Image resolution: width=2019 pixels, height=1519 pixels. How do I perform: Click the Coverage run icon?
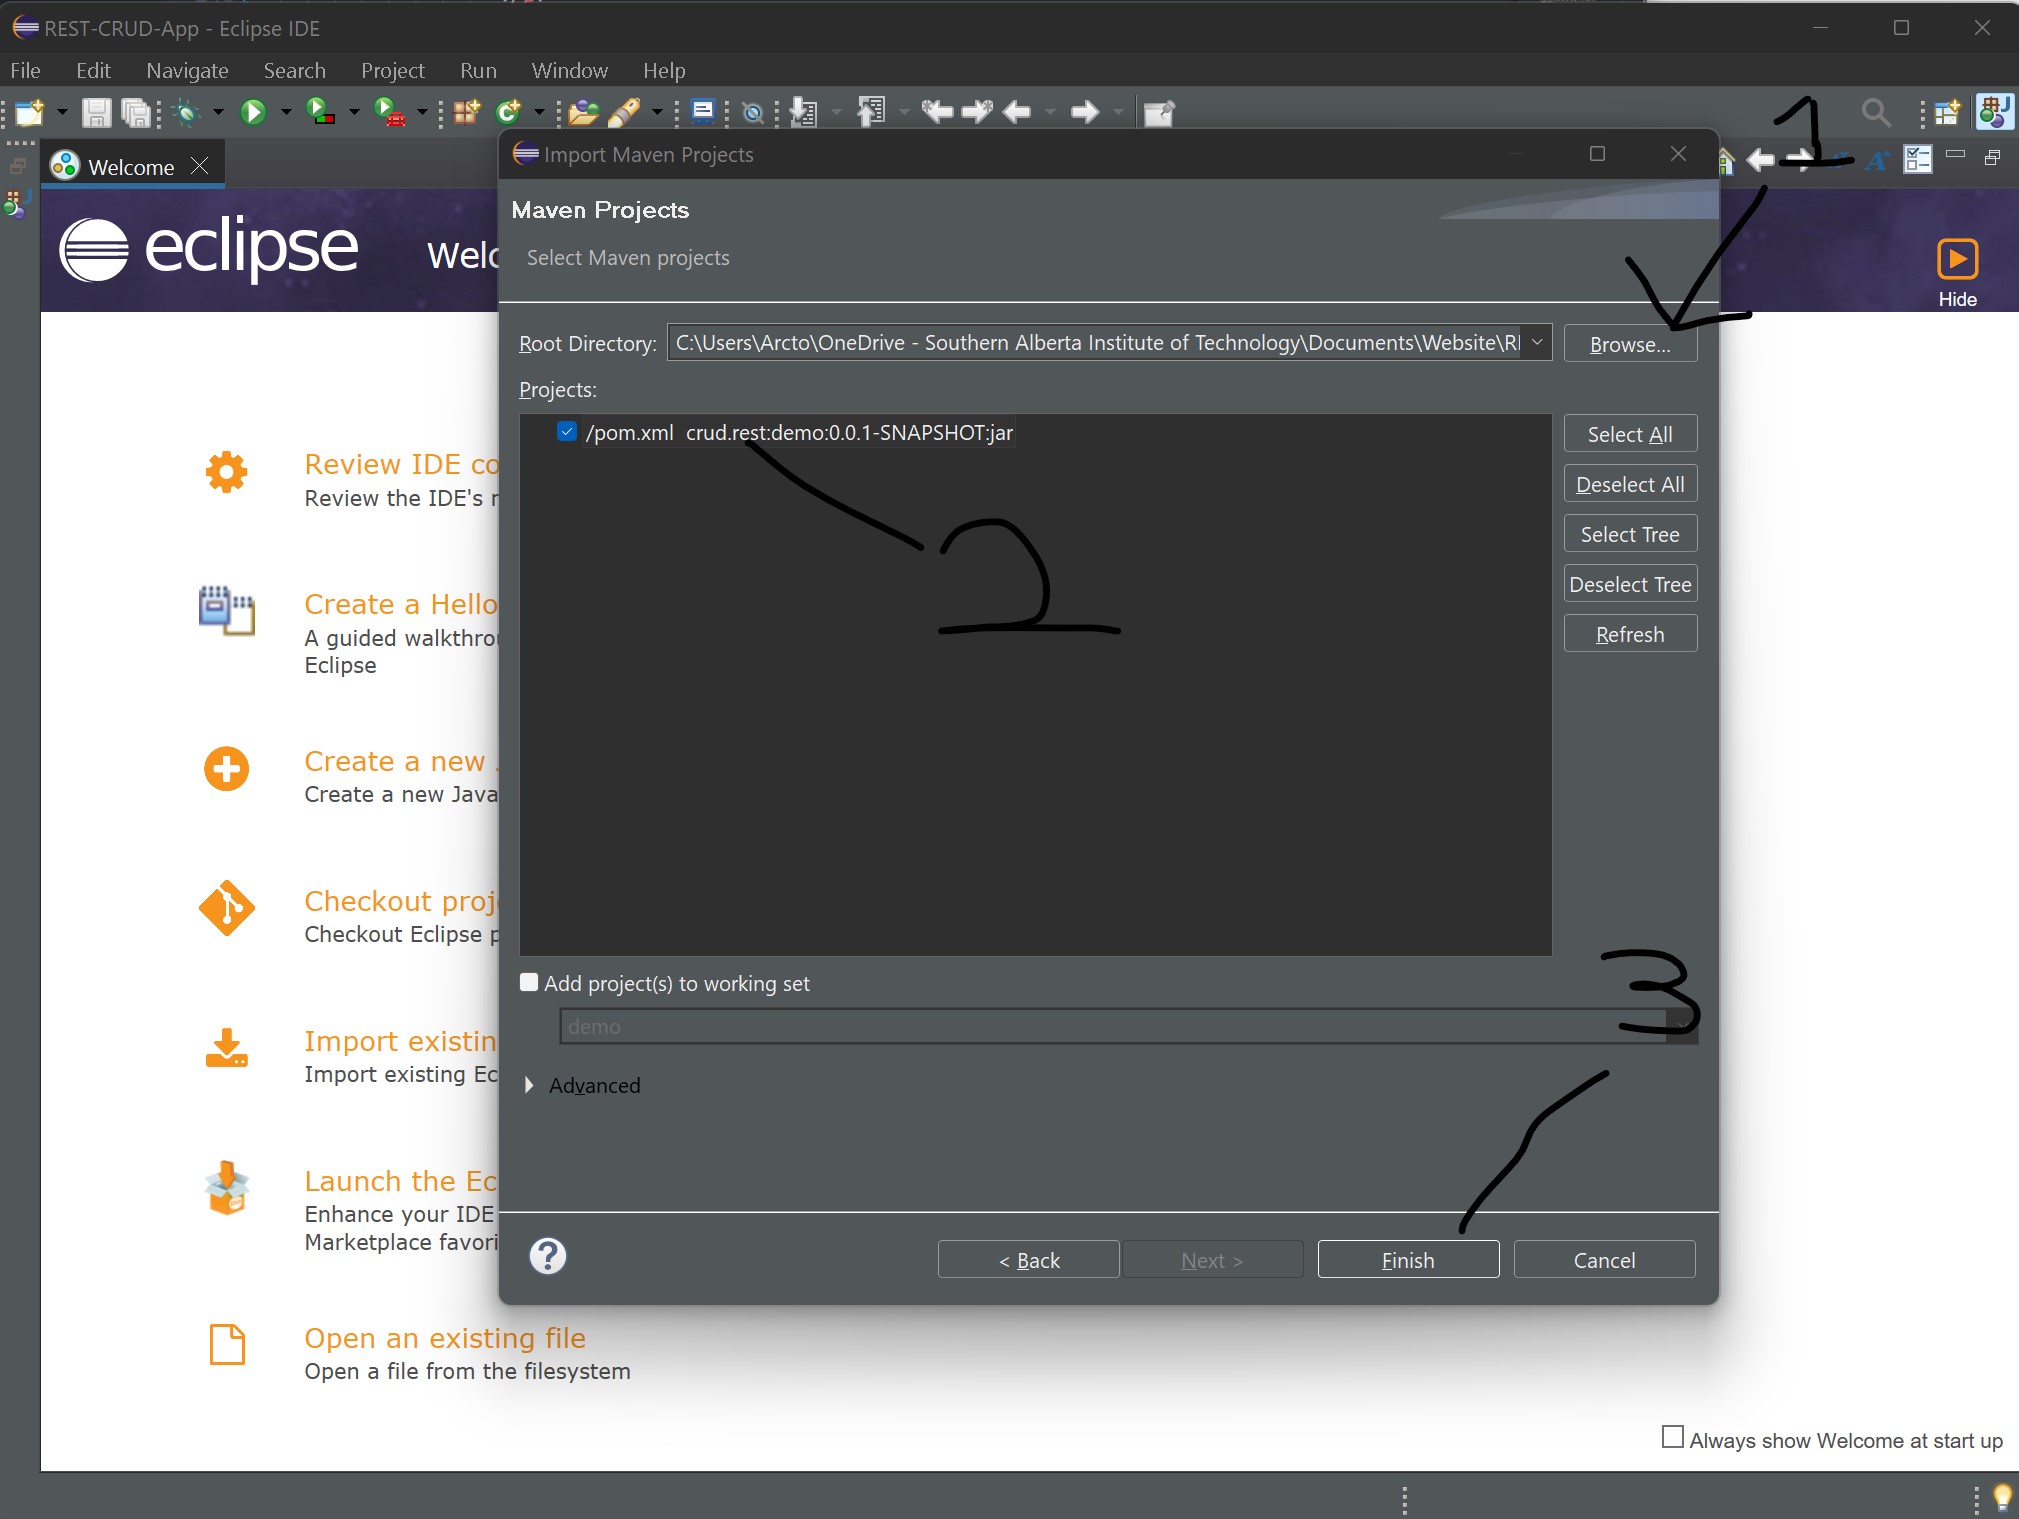[320, 112]
